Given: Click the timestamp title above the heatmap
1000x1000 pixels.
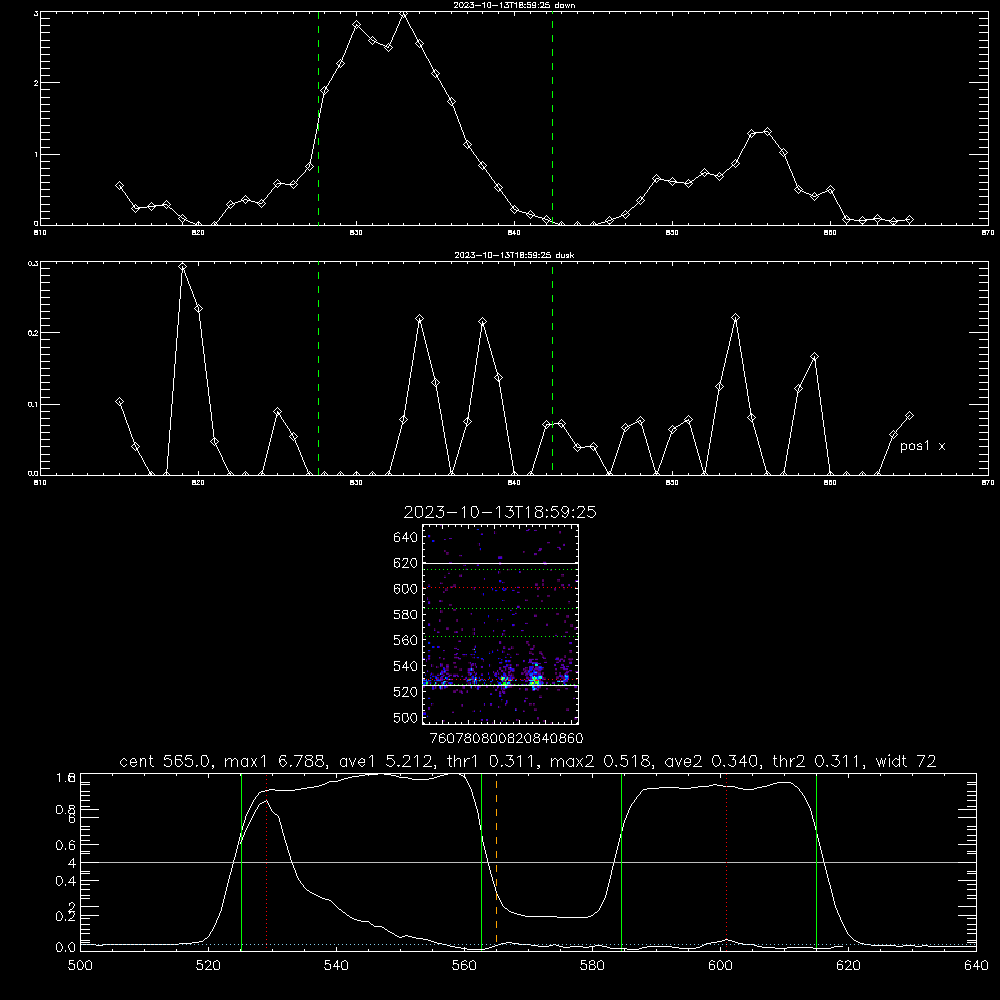Looking at the screenshot, I should (500, 512).
